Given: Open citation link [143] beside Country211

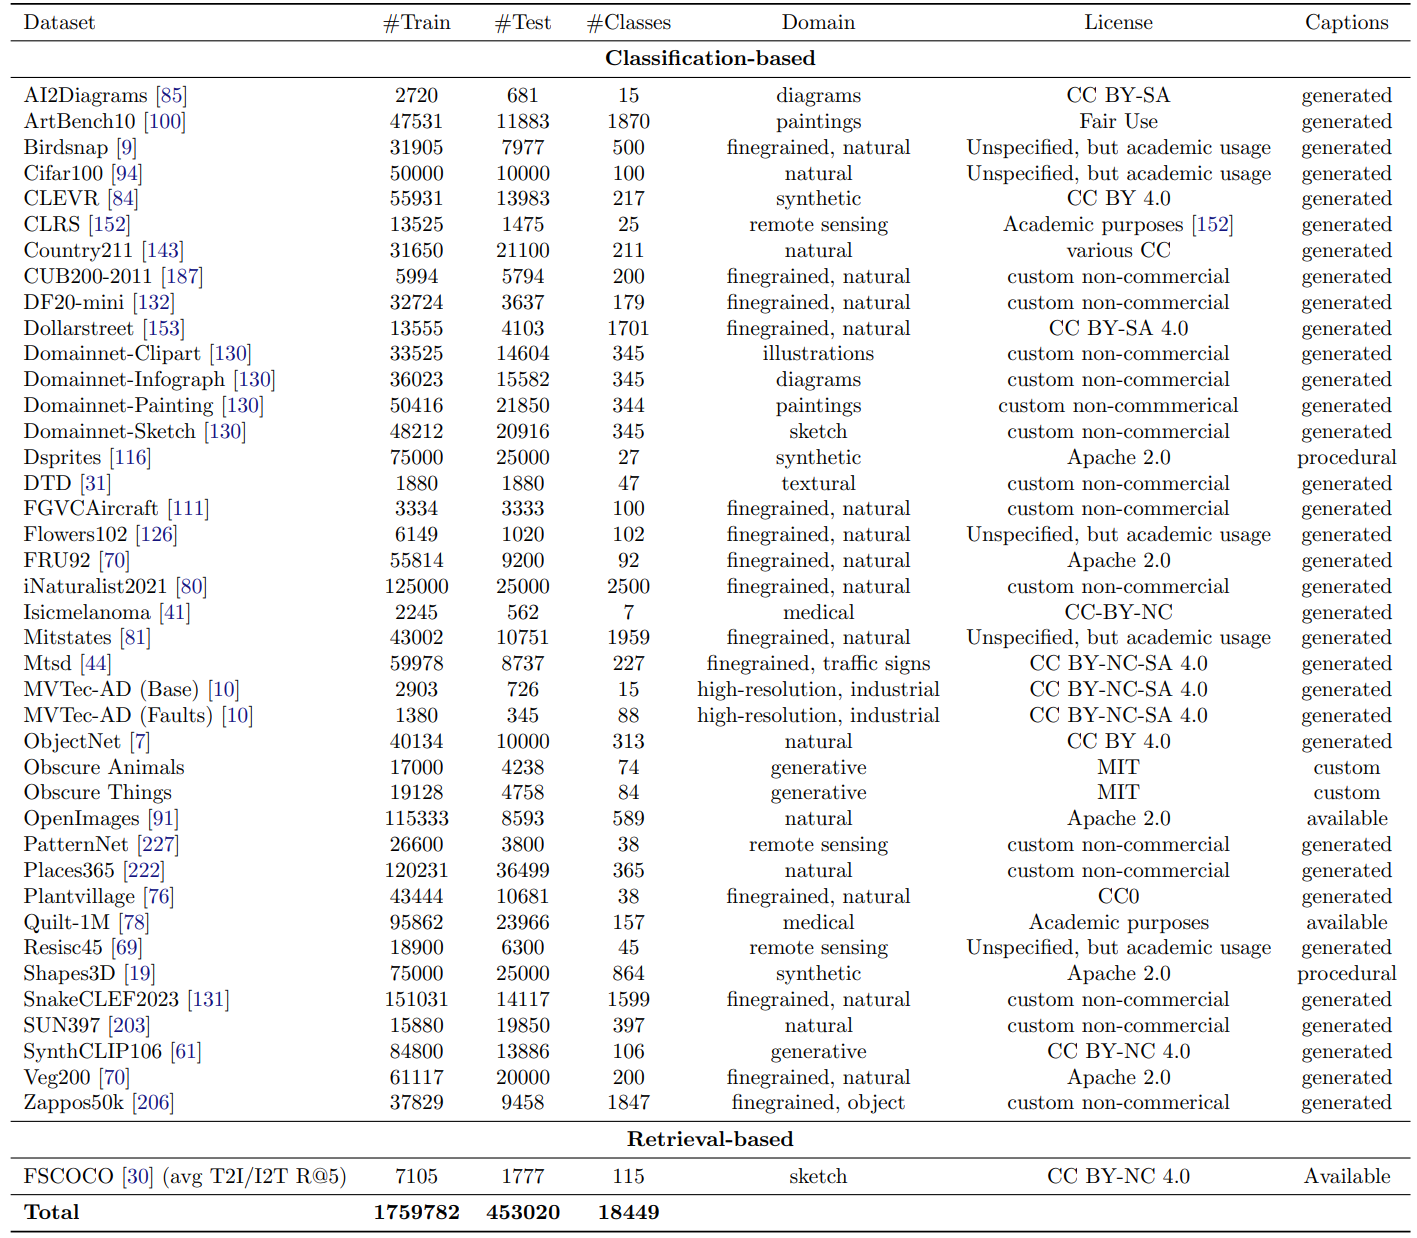Looking at the screenshot, I should pyautogui.click(x=163, y=250).
